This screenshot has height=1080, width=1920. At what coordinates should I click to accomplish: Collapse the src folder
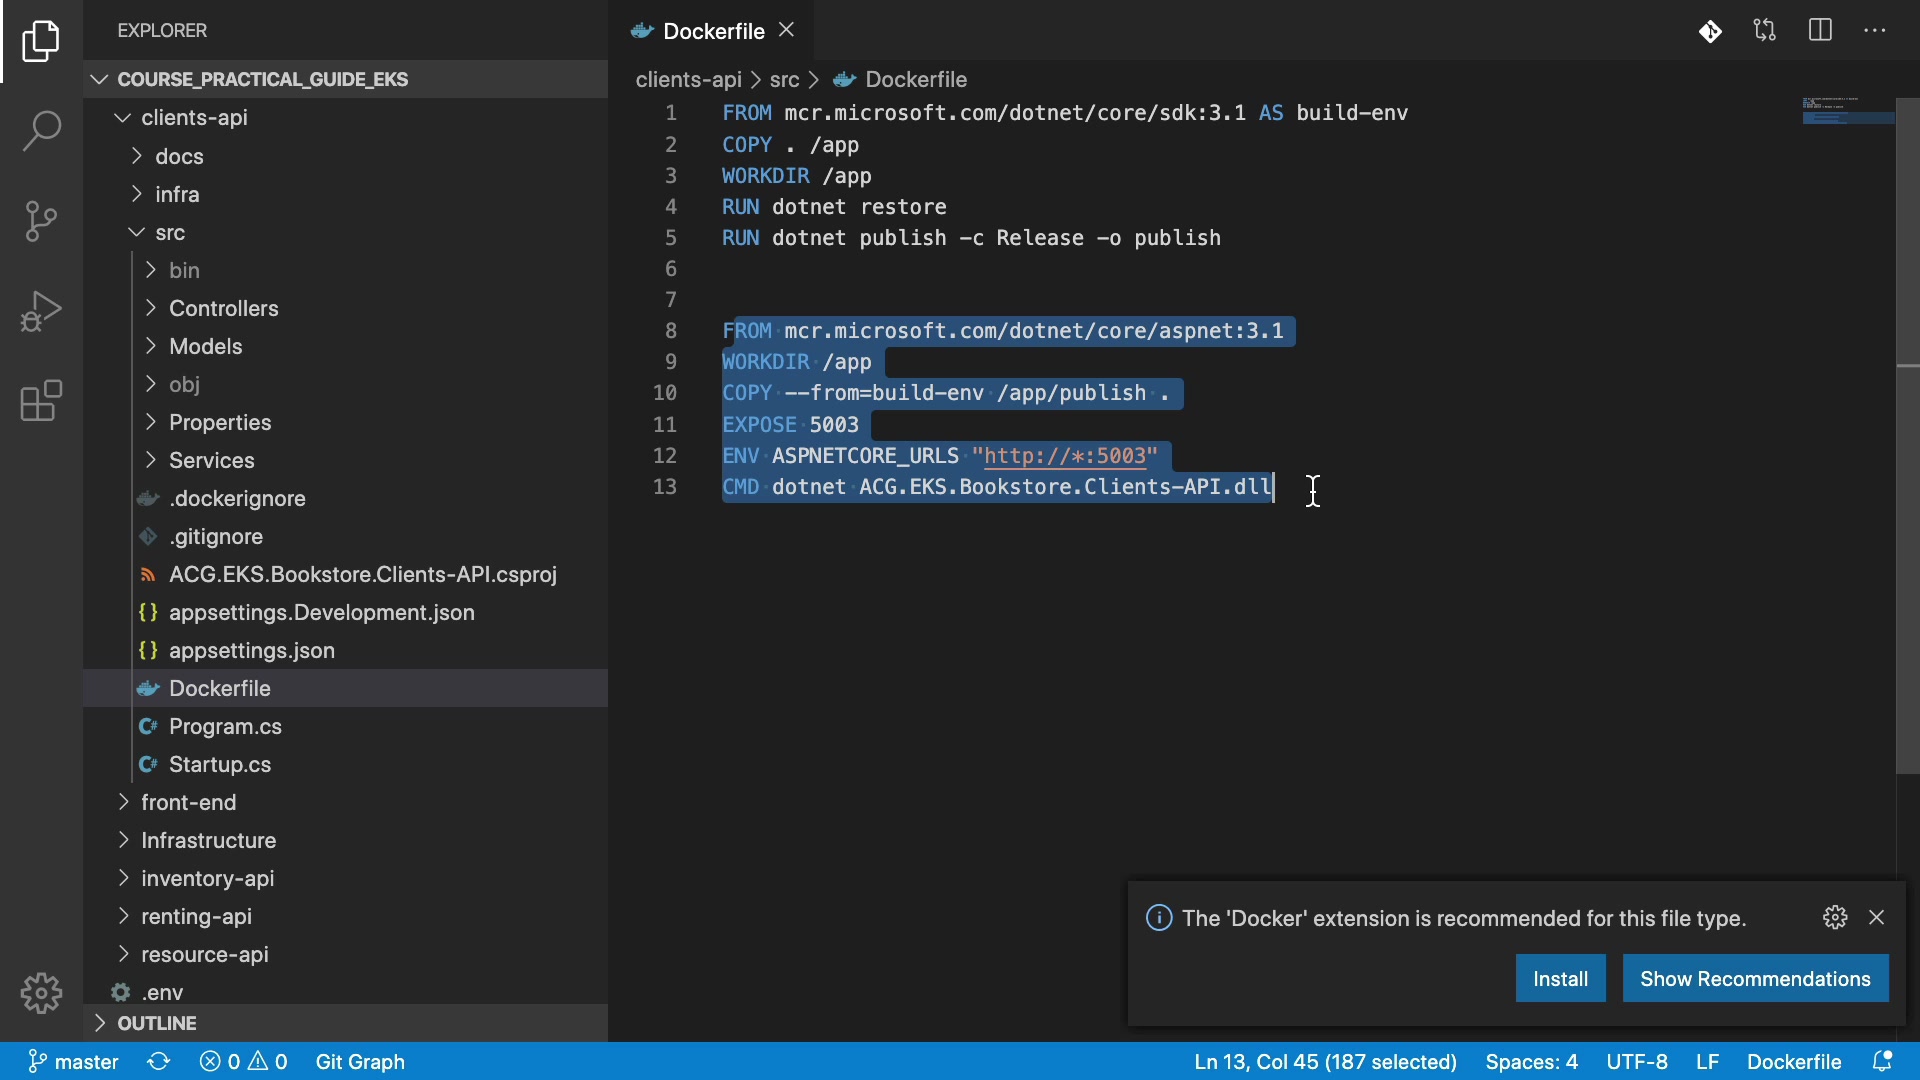coord(170,233)
